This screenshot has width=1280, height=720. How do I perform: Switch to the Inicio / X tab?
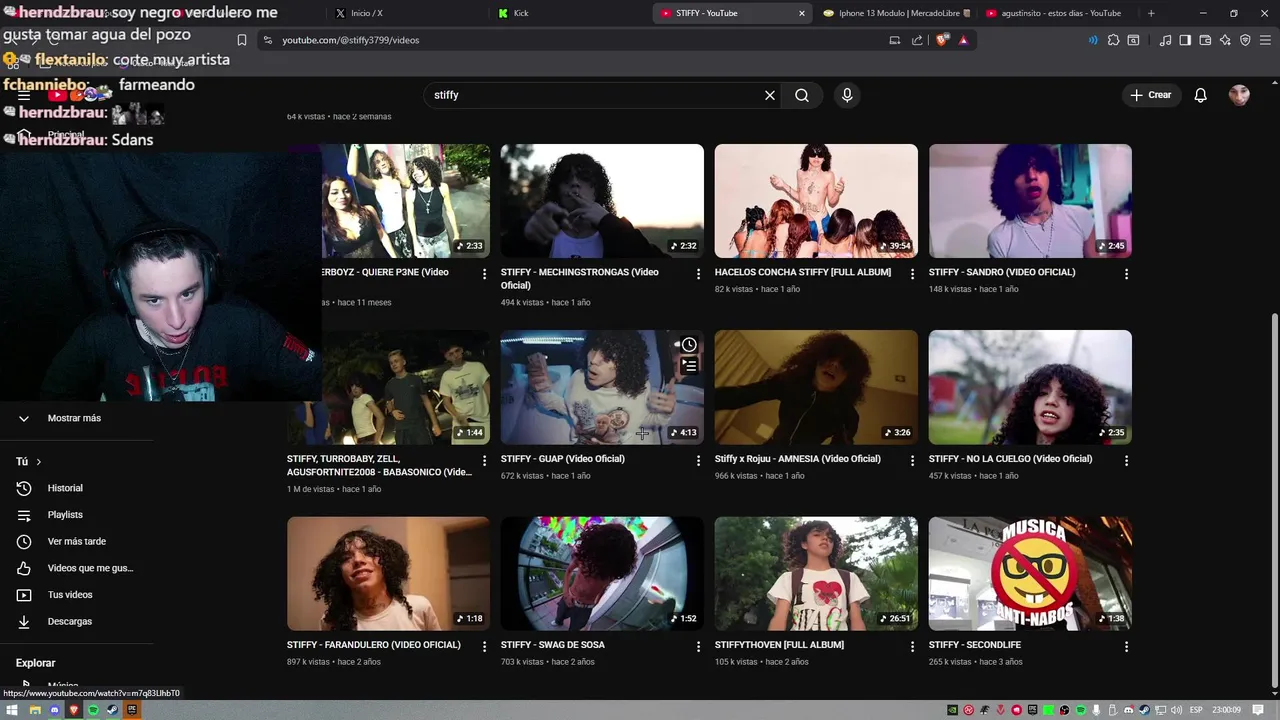[x=407, y=13]
